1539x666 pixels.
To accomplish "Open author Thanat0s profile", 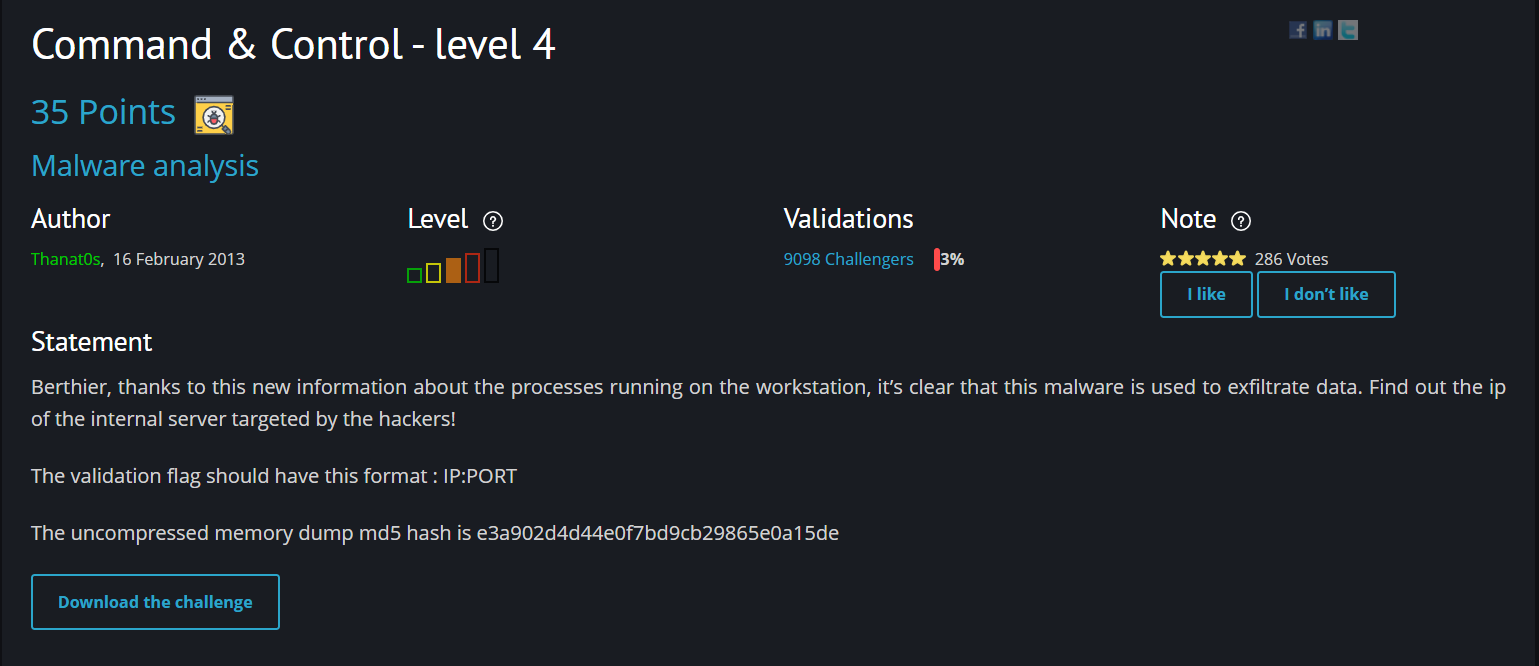I will [x=66, y=259].
